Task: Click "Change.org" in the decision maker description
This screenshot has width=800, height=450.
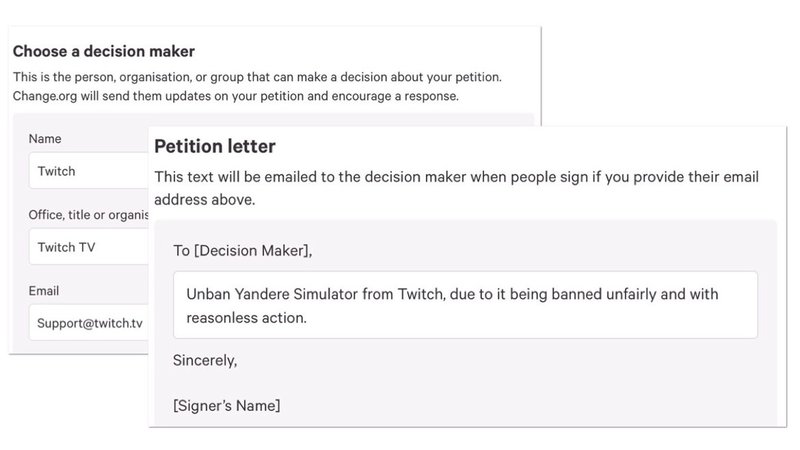Action: click(x=48, y=96)
